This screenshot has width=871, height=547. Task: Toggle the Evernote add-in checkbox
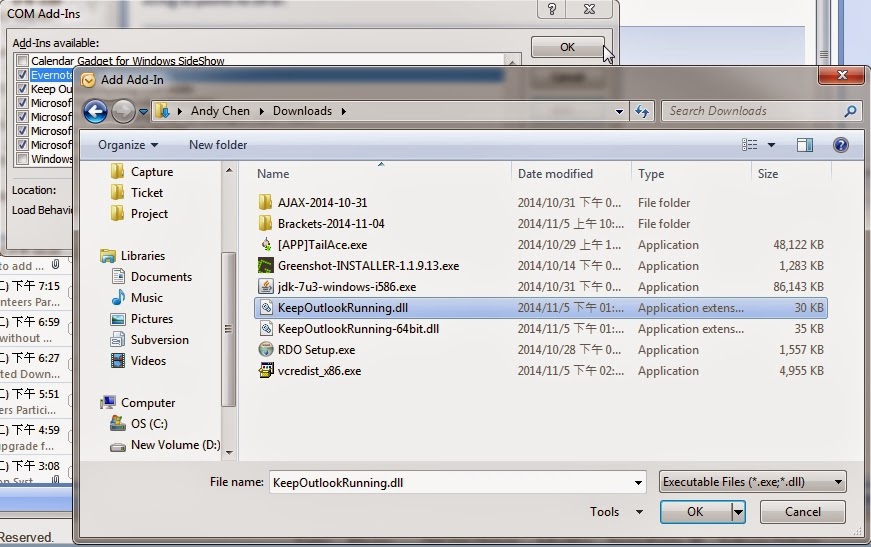pos(23,74)
